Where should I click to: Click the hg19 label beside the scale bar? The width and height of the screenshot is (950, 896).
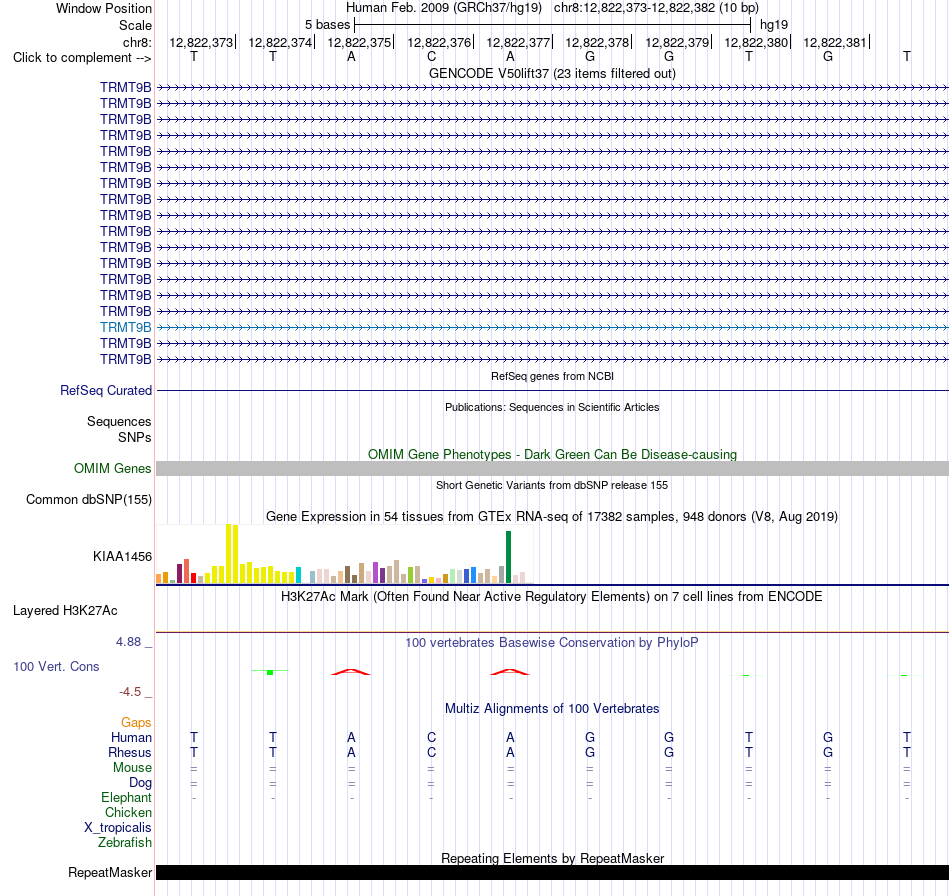coord(774,25)
